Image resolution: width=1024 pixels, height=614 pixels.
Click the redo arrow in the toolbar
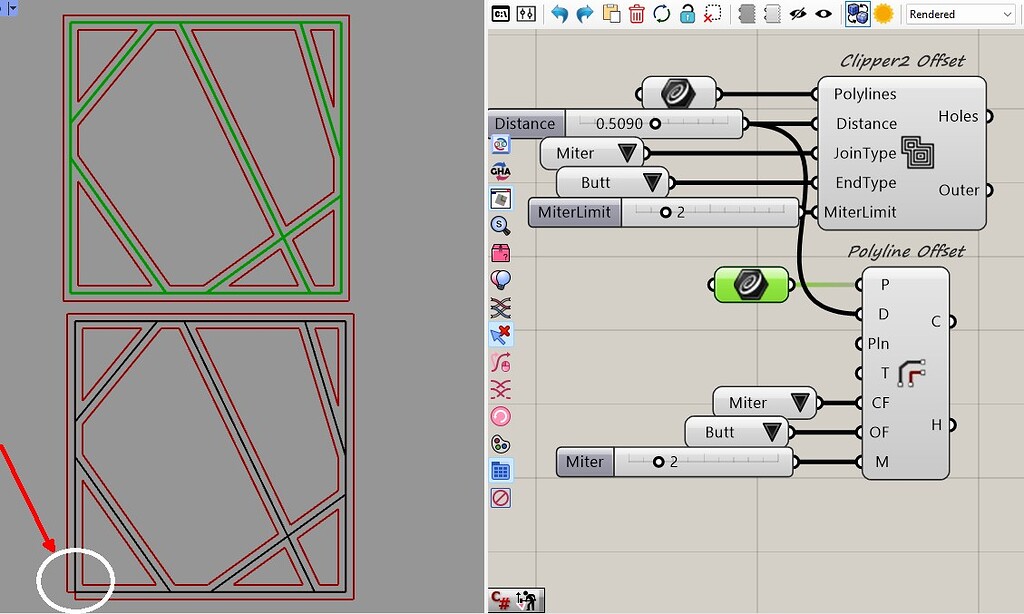click(x=584, y=13)
